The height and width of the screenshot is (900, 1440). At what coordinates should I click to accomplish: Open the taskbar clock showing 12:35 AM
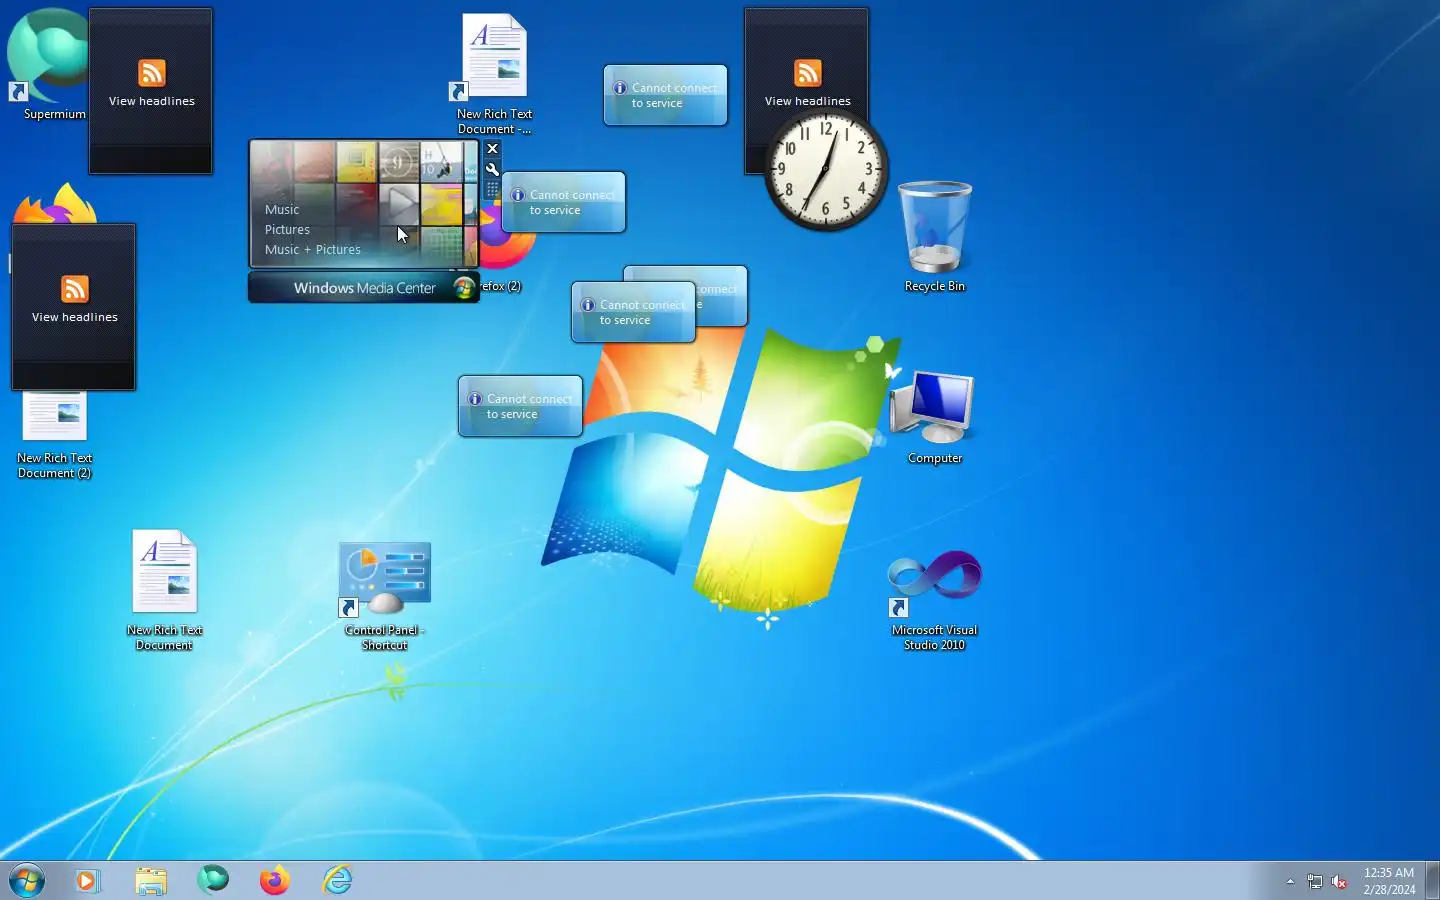point(1389,881)
